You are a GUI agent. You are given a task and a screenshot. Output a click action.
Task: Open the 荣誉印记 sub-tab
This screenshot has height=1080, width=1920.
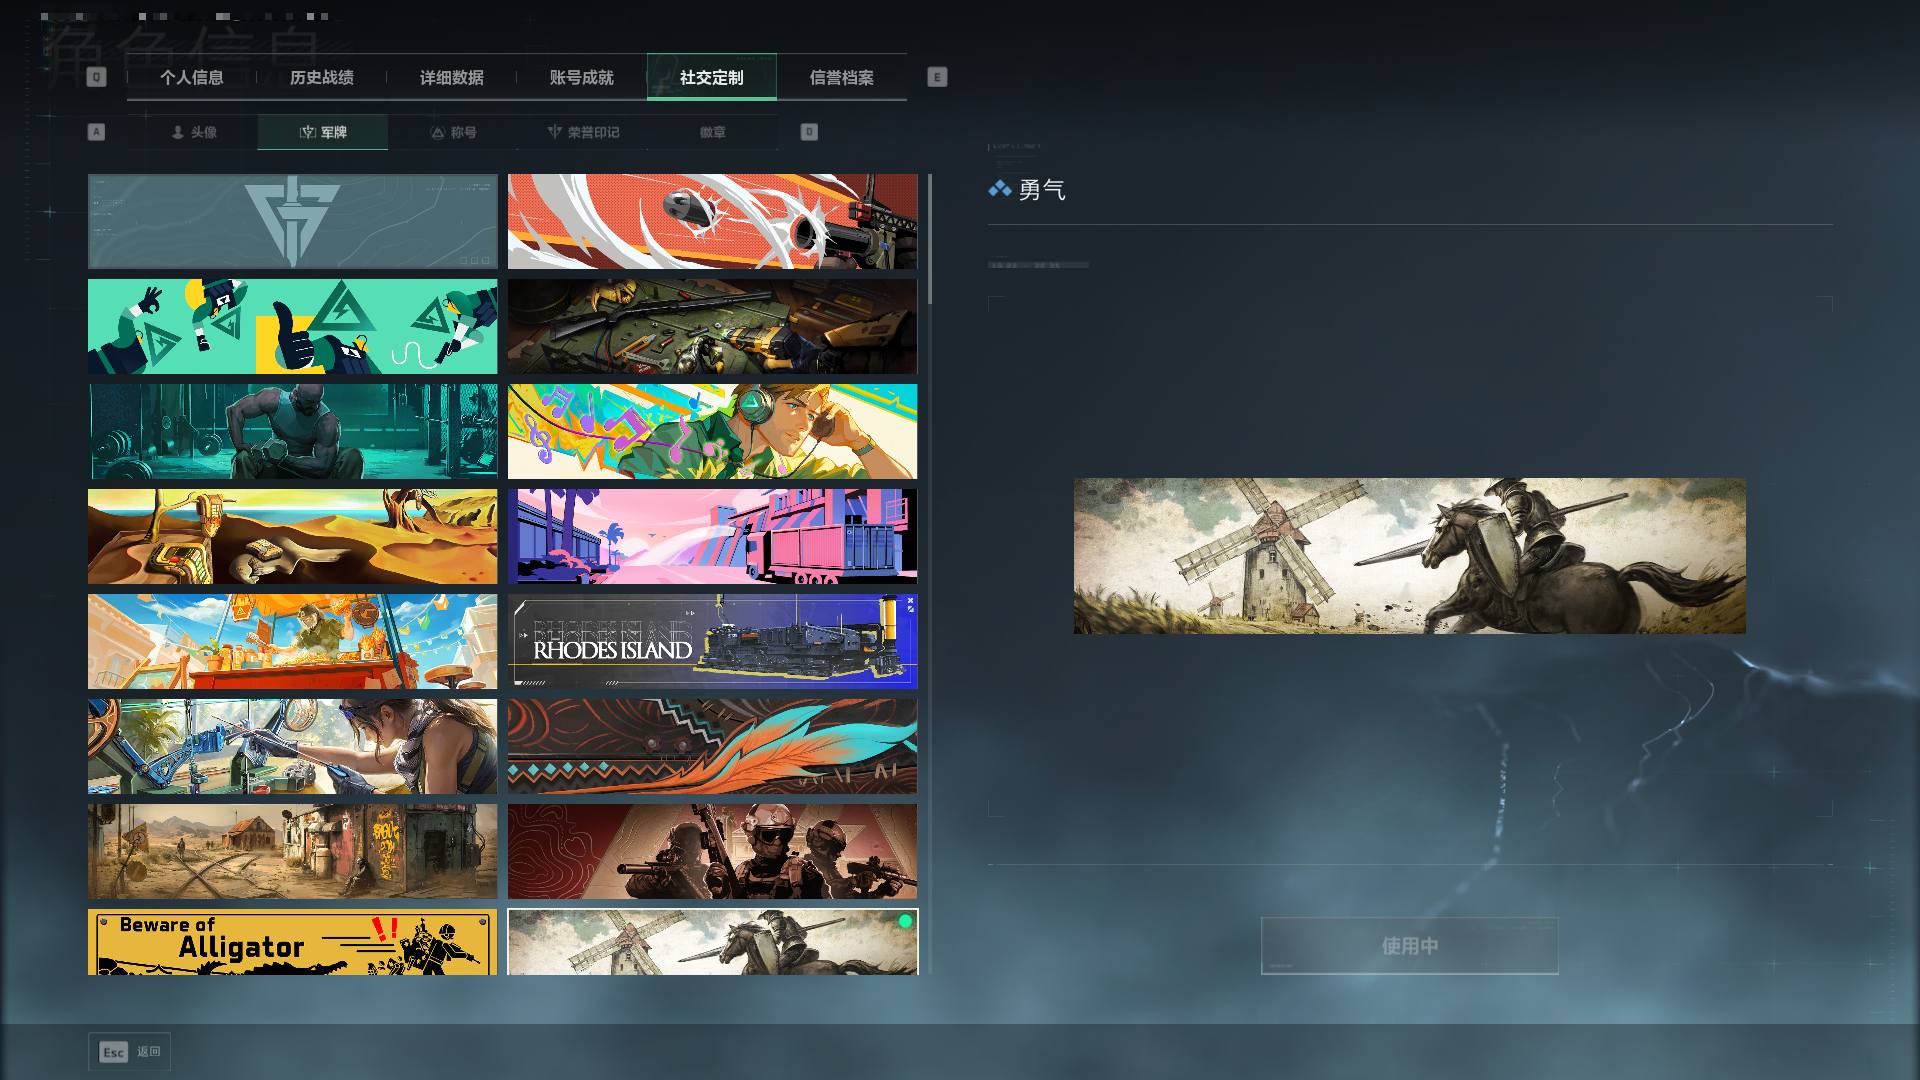click(x=583, y=132)
